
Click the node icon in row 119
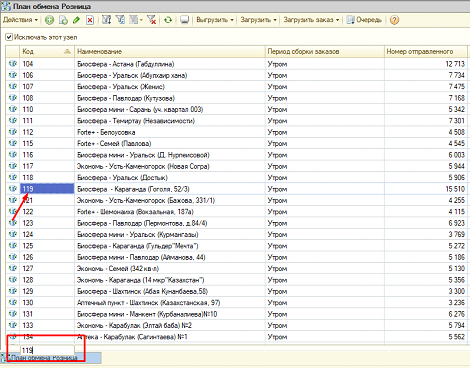coord(13,188)
